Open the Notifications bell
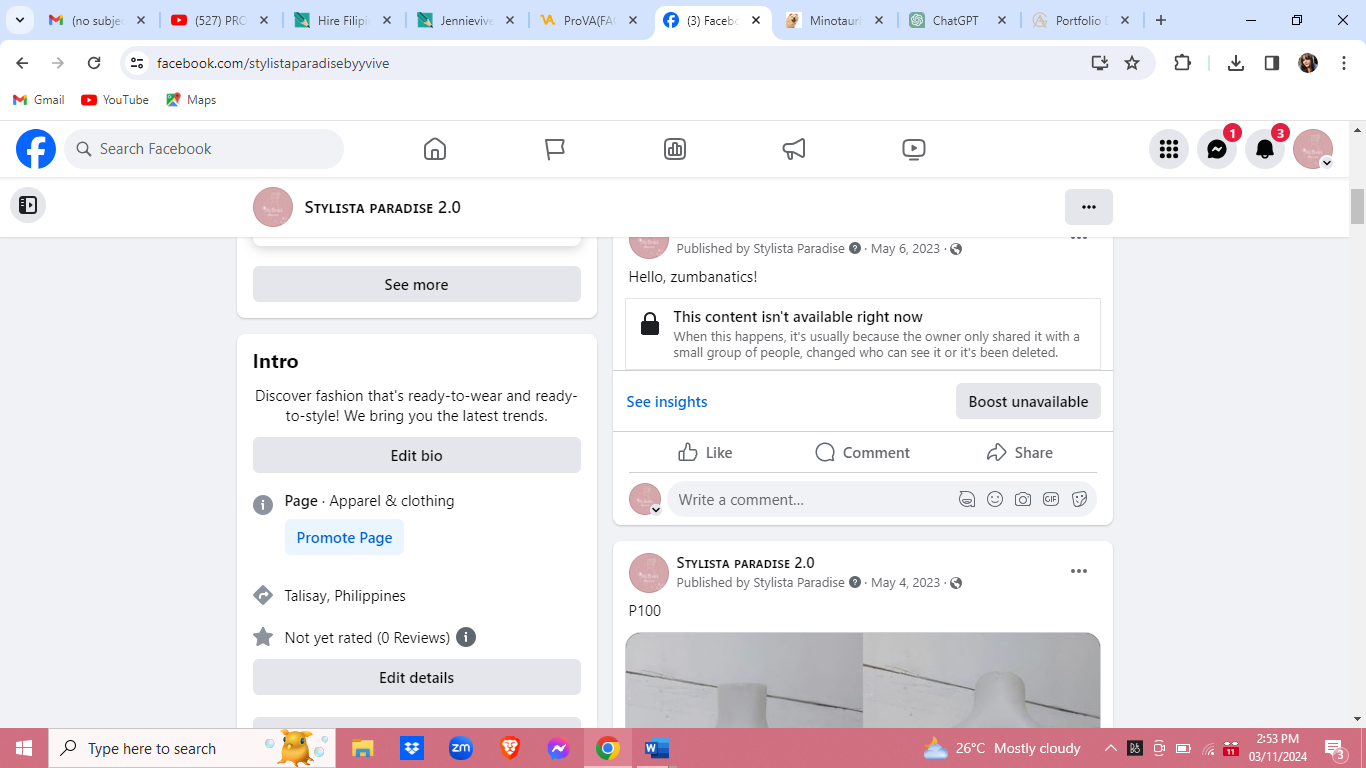This screenshot has height=768, width=1366. pos(1265,149)
